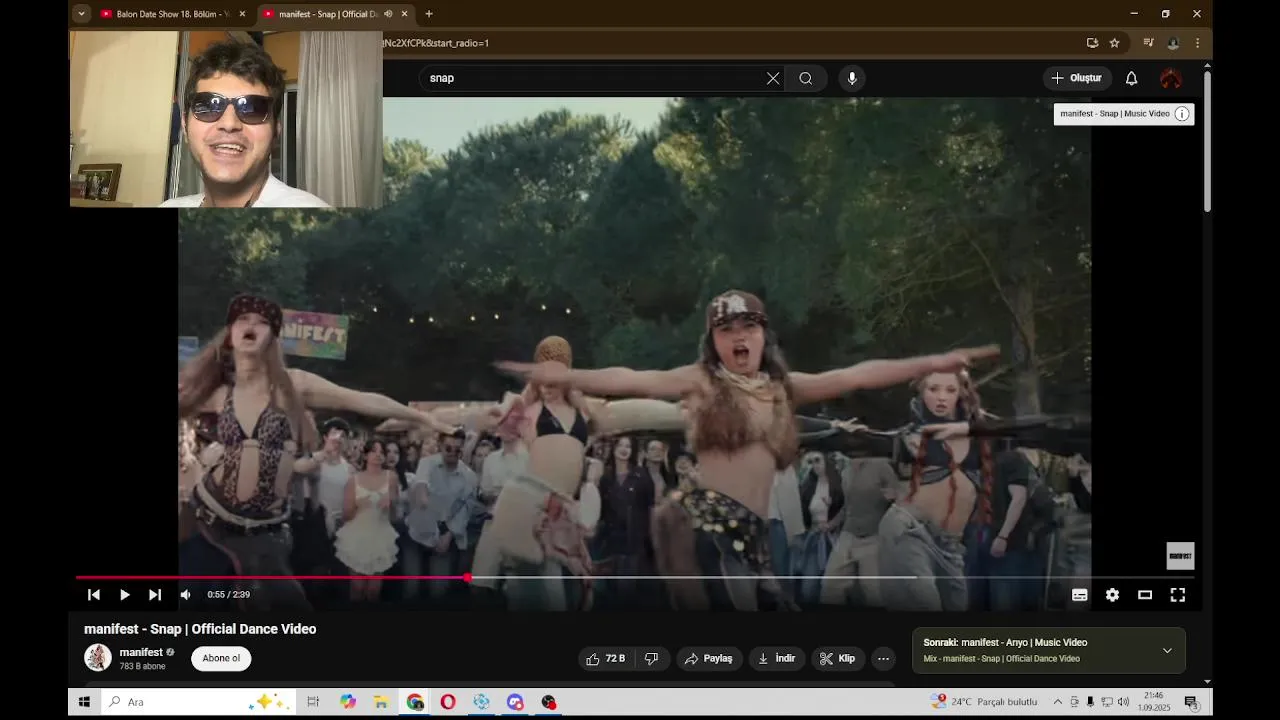Open the manifest channel name link
Image resolution: width=1280 pixels, height=720 pixels.
point(141,652)
